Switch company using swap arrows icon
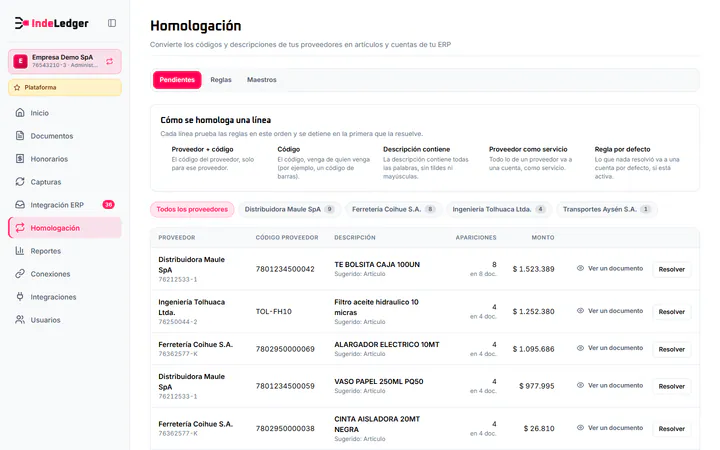This screenshot has height=450, width=720. pos(109,61)
